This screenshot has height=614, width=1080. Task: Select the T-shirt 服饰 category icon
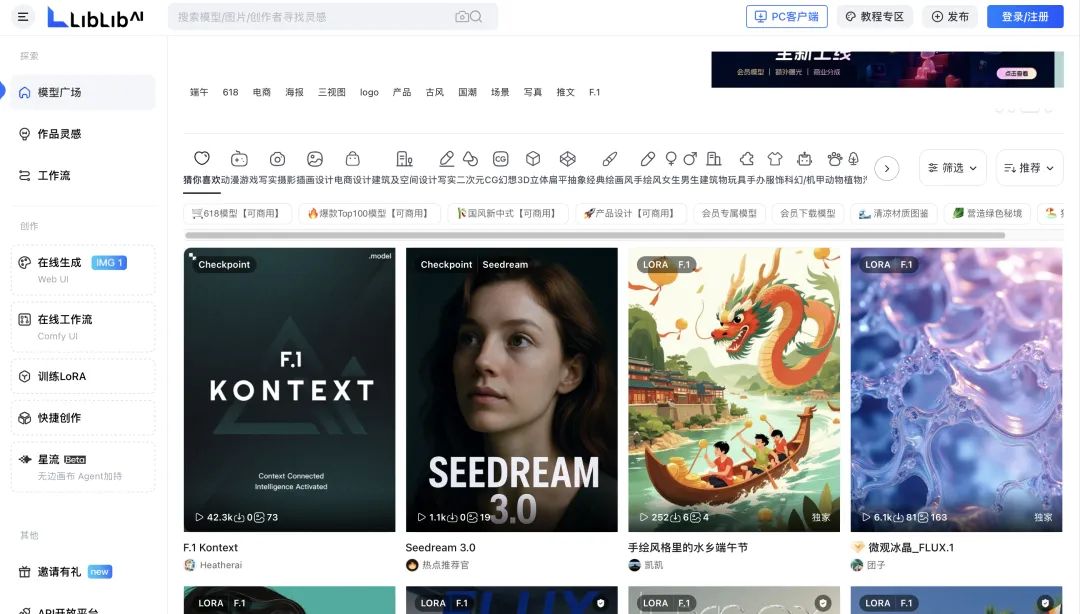click(x=775, y=159)
